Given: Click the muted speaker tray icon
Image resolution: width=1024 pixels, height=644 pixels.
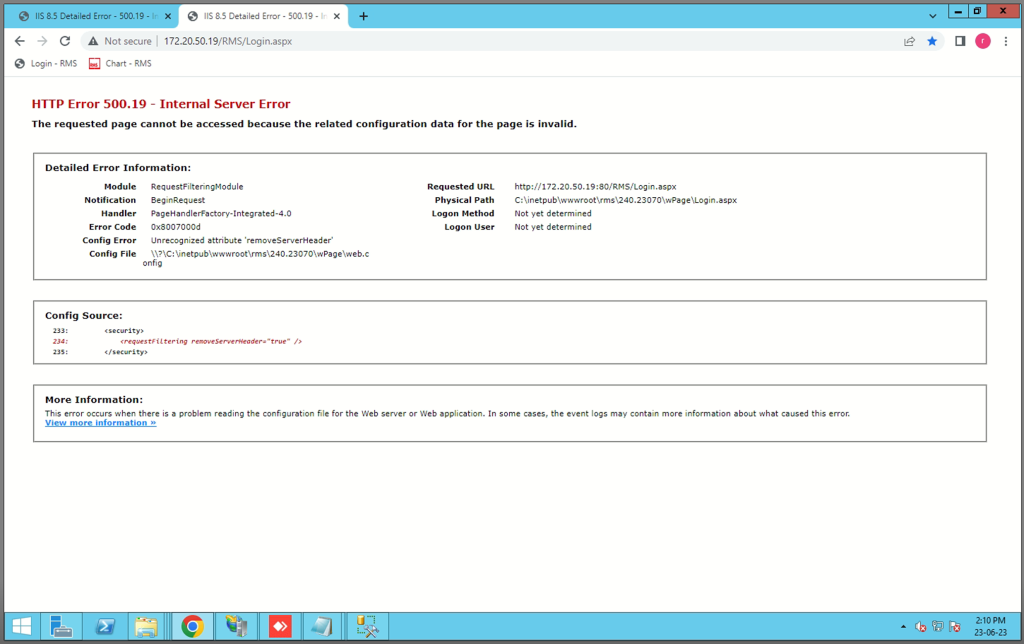Looking at the screenshot, I should pos(920,627).
